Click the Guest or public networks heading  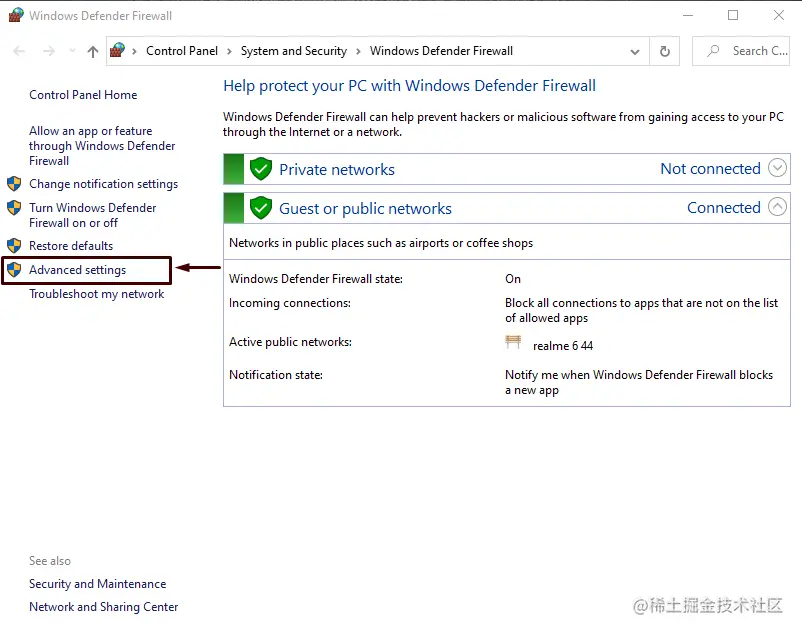point(365,209)
